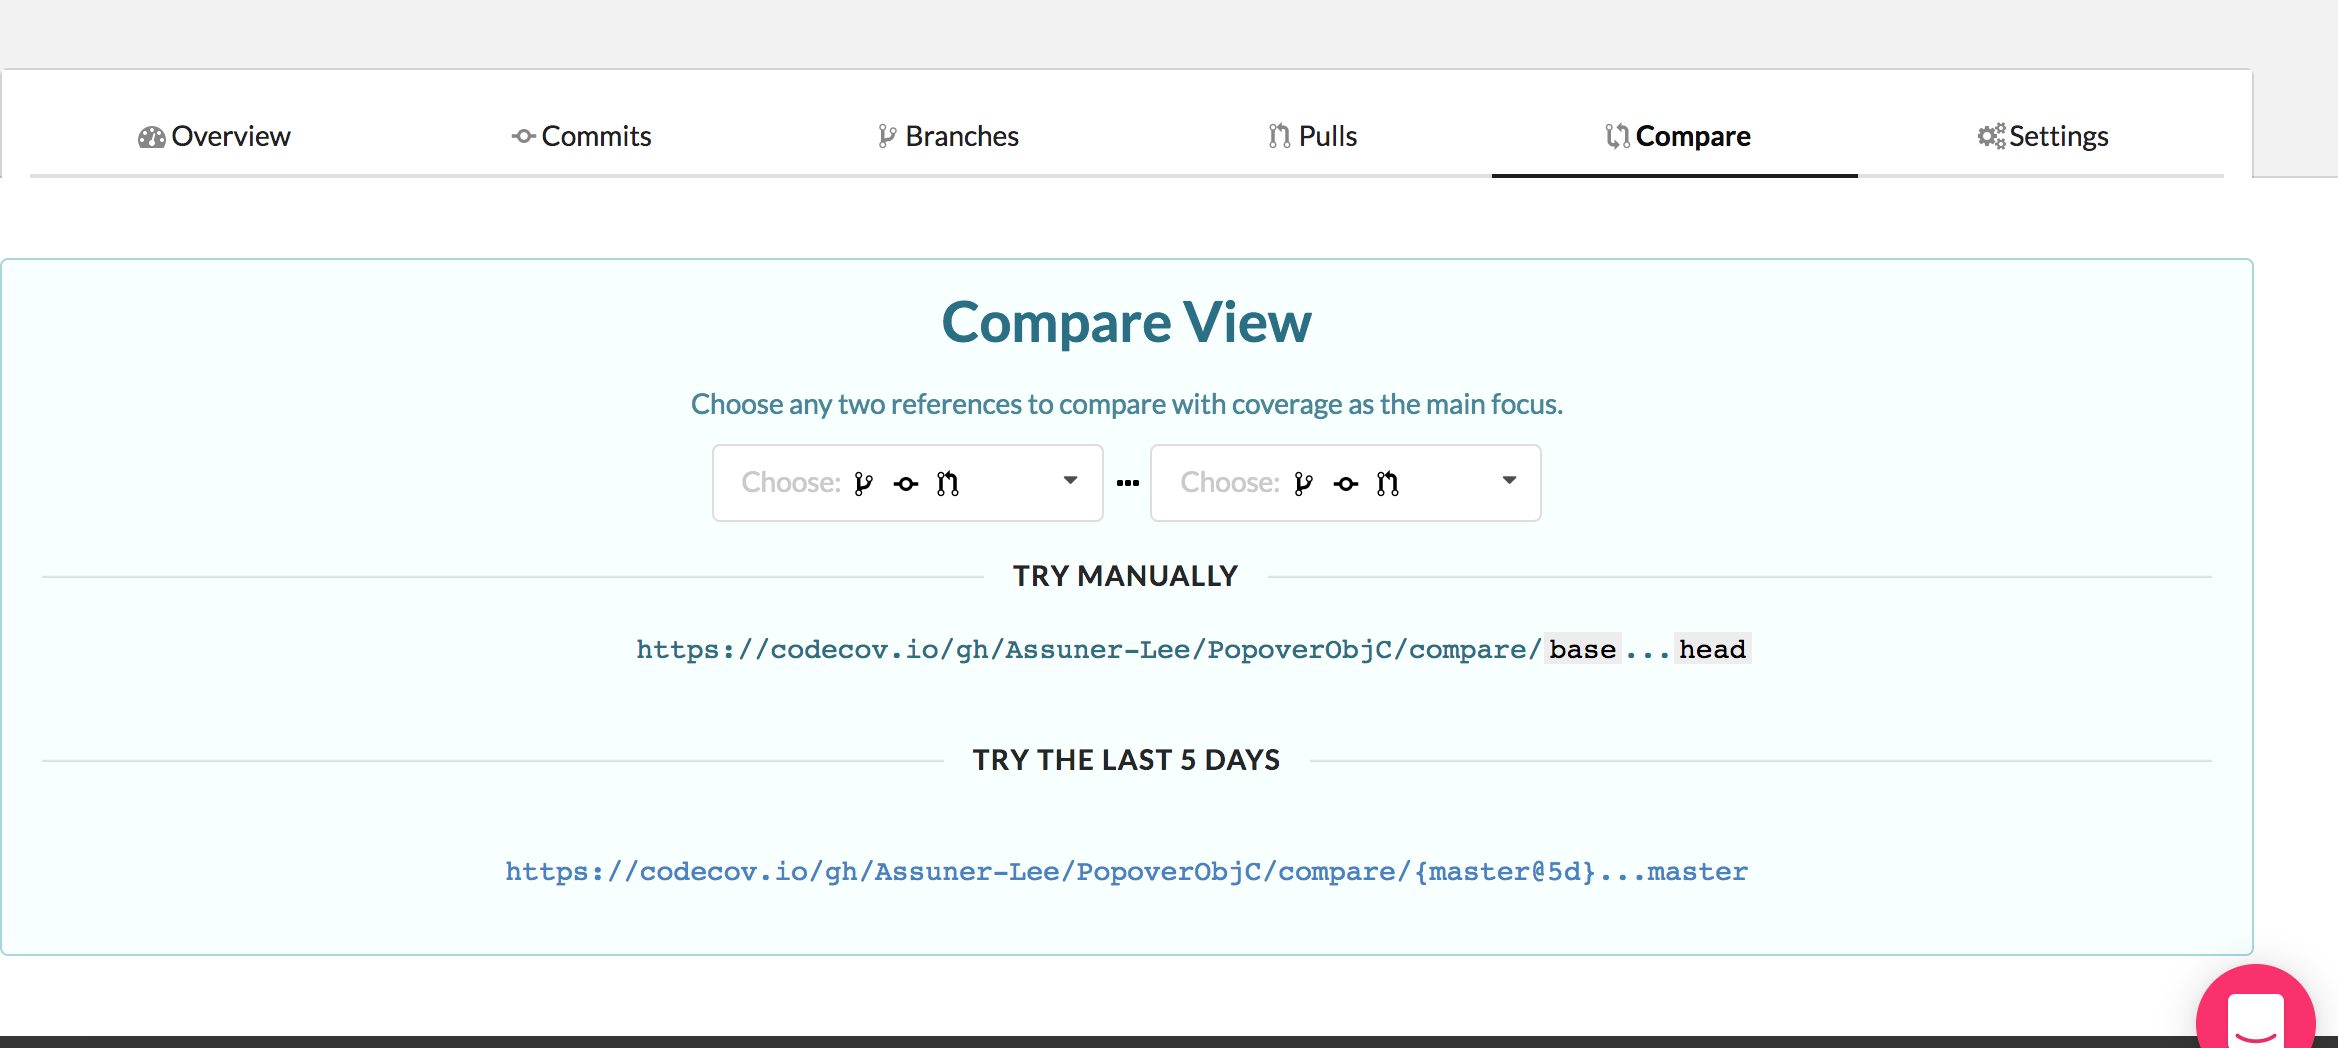
Task: Click the branch icon in the second dropdown
Action: coord(1303,484)
